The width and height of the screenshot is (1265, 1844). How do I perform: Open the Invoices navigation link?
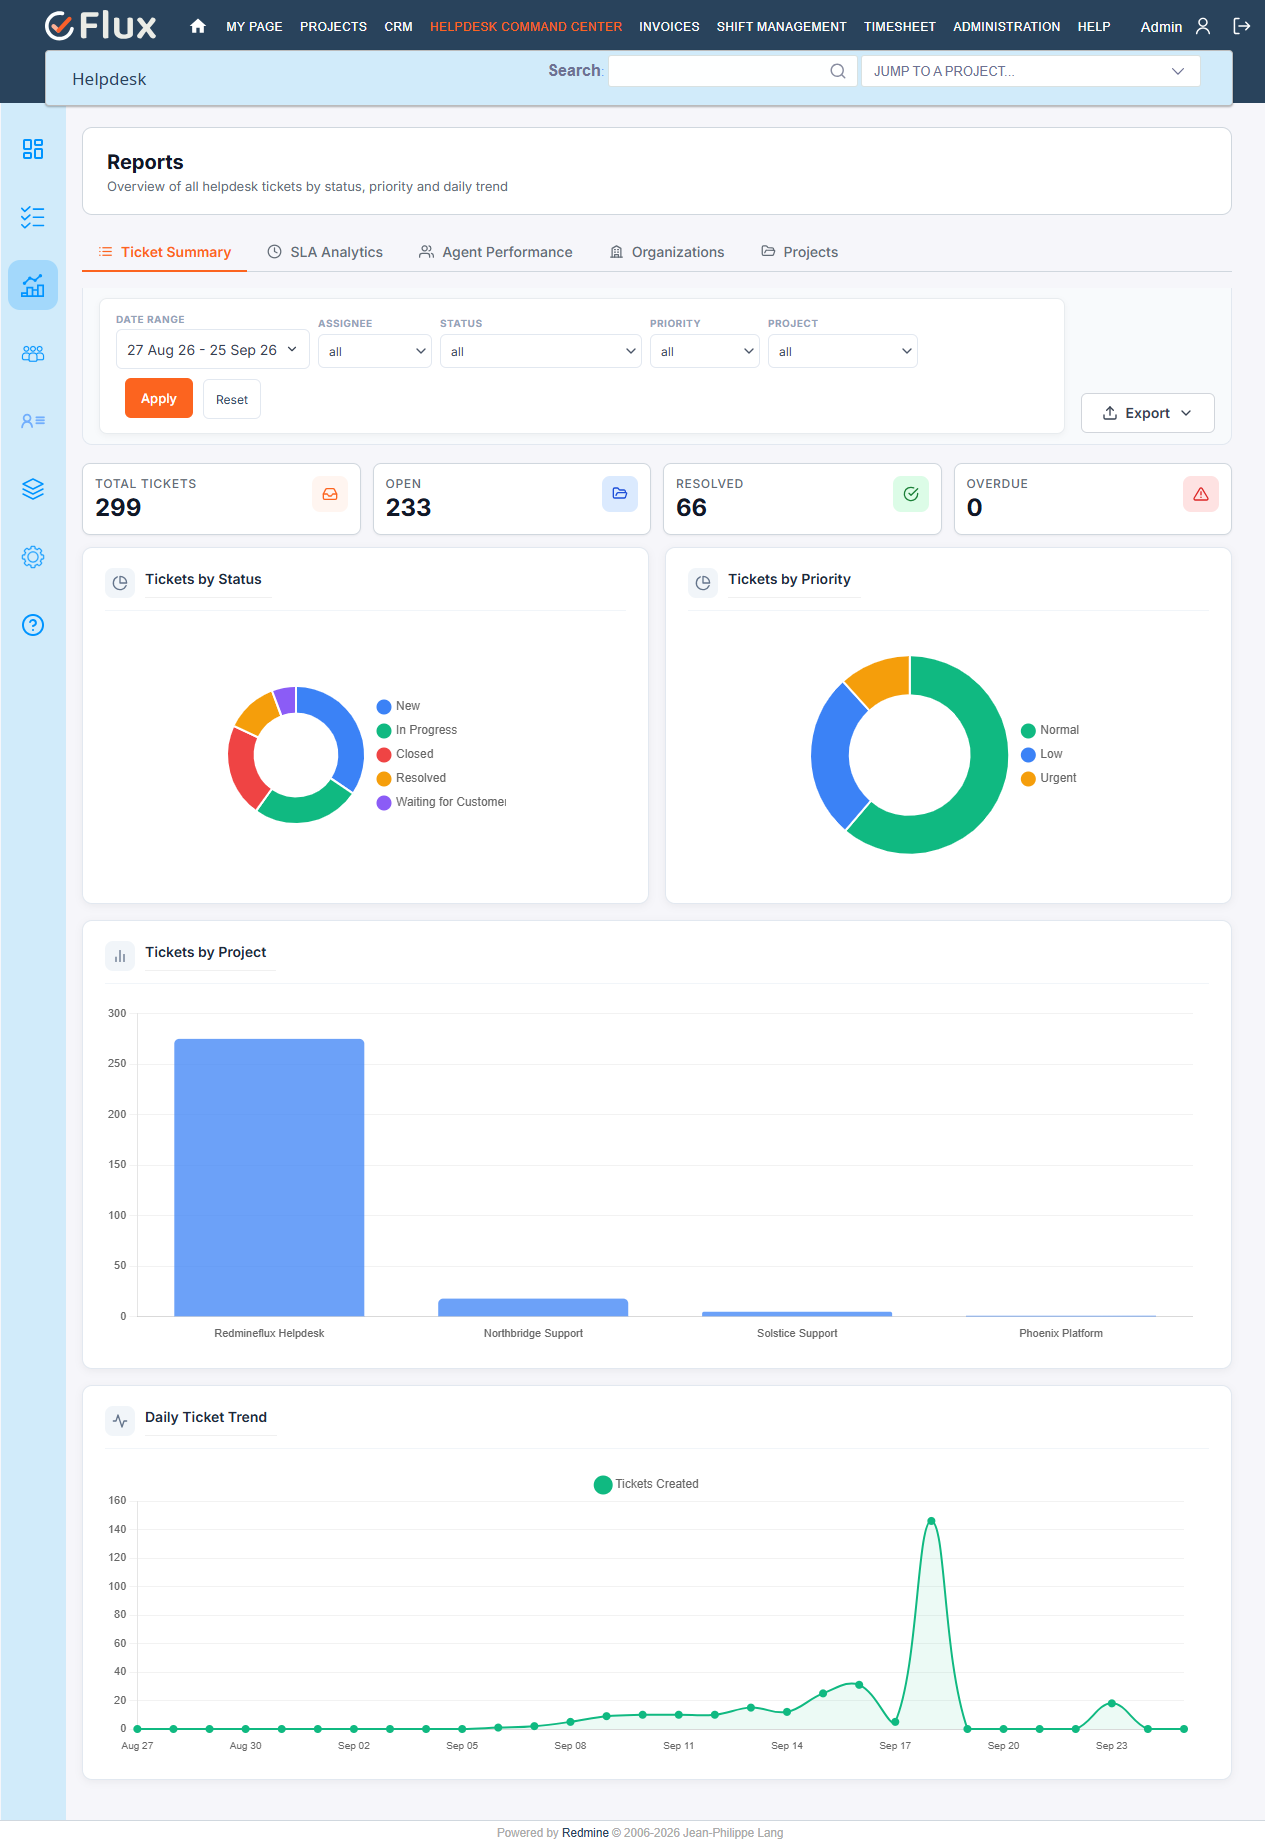(x=669, y=27)
